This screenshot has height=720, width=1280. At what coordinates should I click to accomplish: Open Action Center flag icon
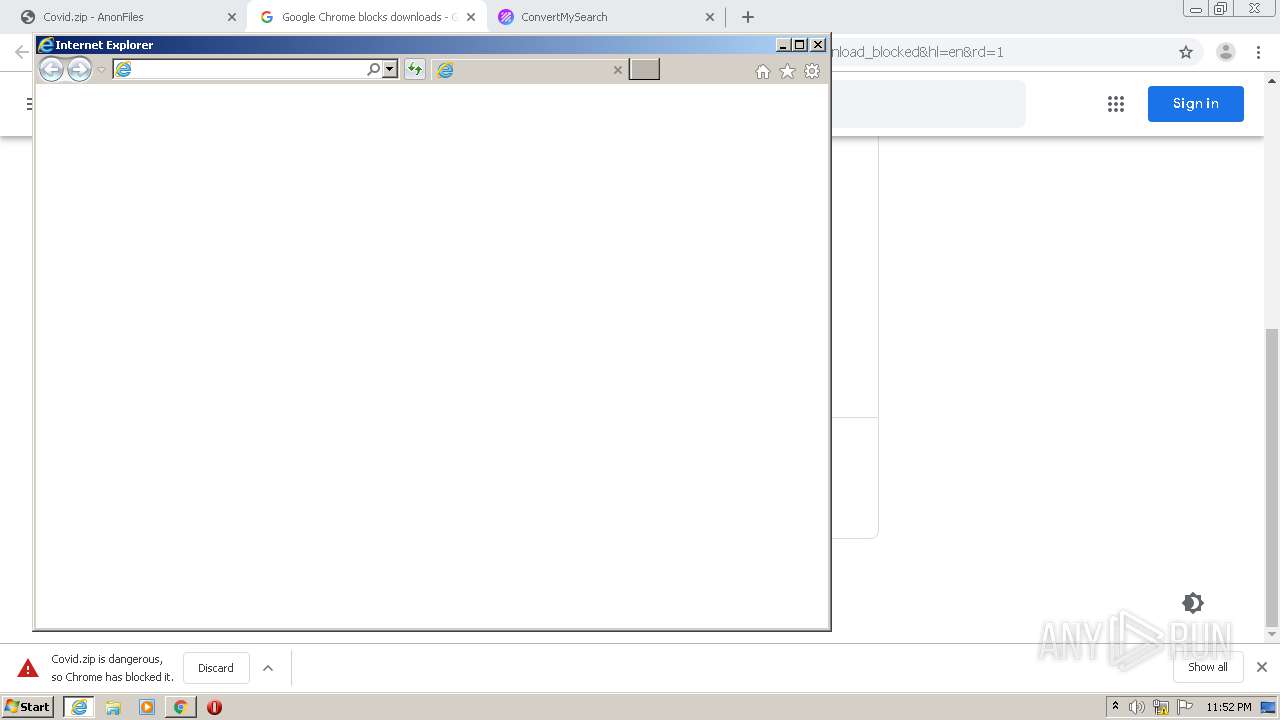1185,707
